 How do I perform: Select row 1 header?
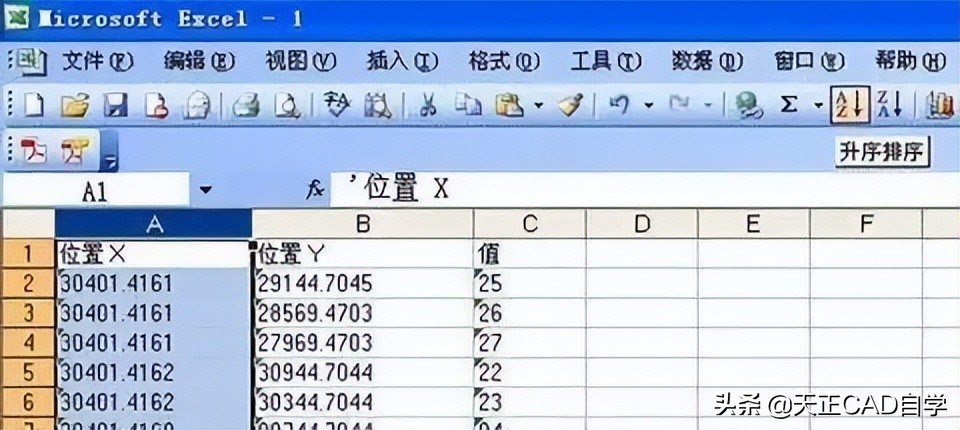(28, 254)
